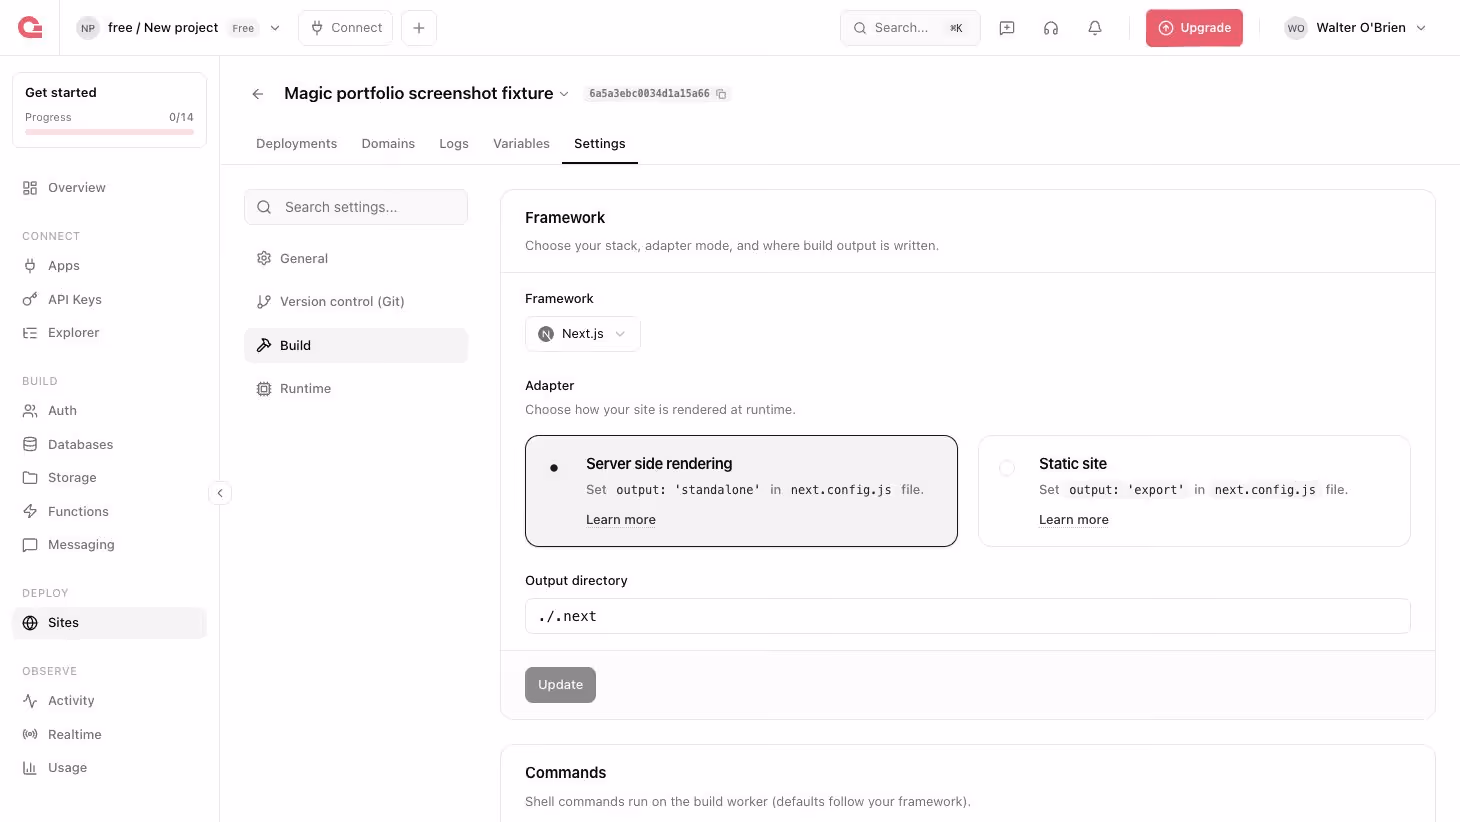This screenshot has width=1460, height=822.
Task: Go back using the arrow by the site title
Action: coord(258,94)
